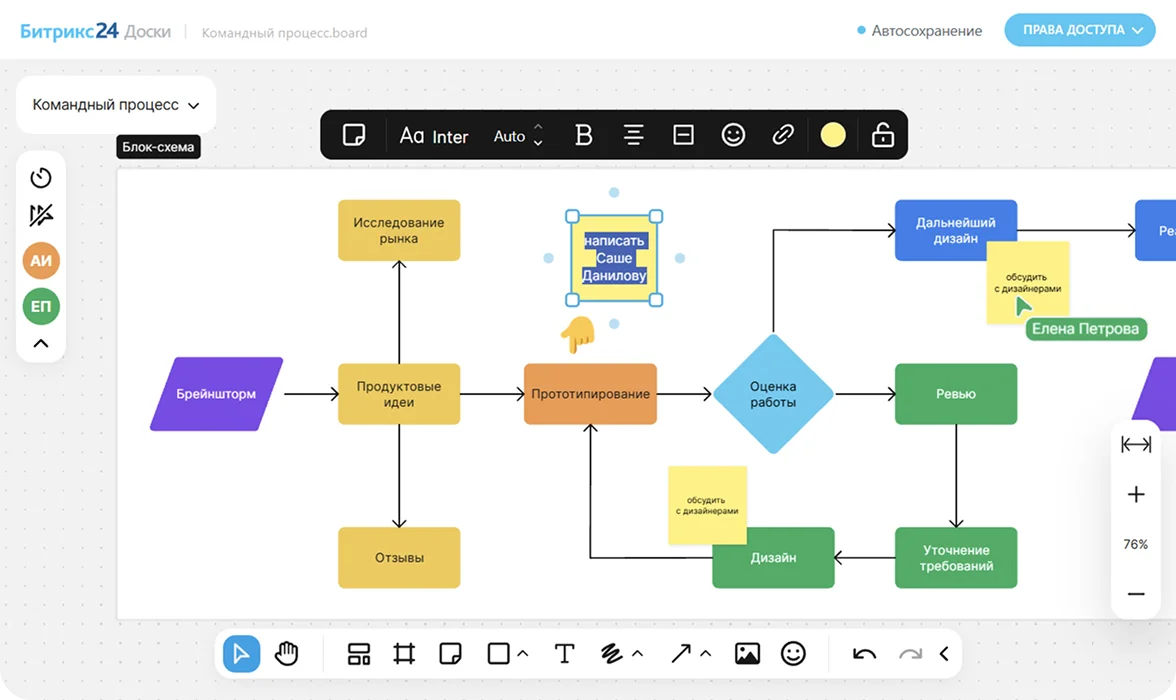This screenshot has width=1176, height=700.
Task: Expand the shape tool options chevron
Action: click(523, 654)
